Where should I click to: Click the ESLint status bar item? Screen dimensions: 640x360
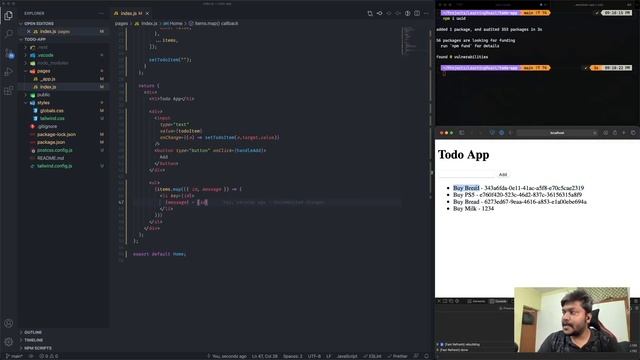(x=372, y=356)
